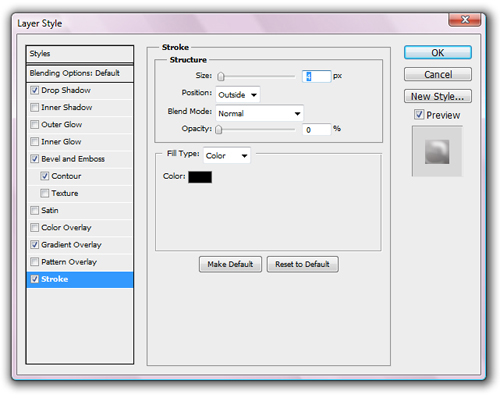Open the Satin settings row
Image resolution: width=500 pixels, height=398 pixels.
[80, 210]
